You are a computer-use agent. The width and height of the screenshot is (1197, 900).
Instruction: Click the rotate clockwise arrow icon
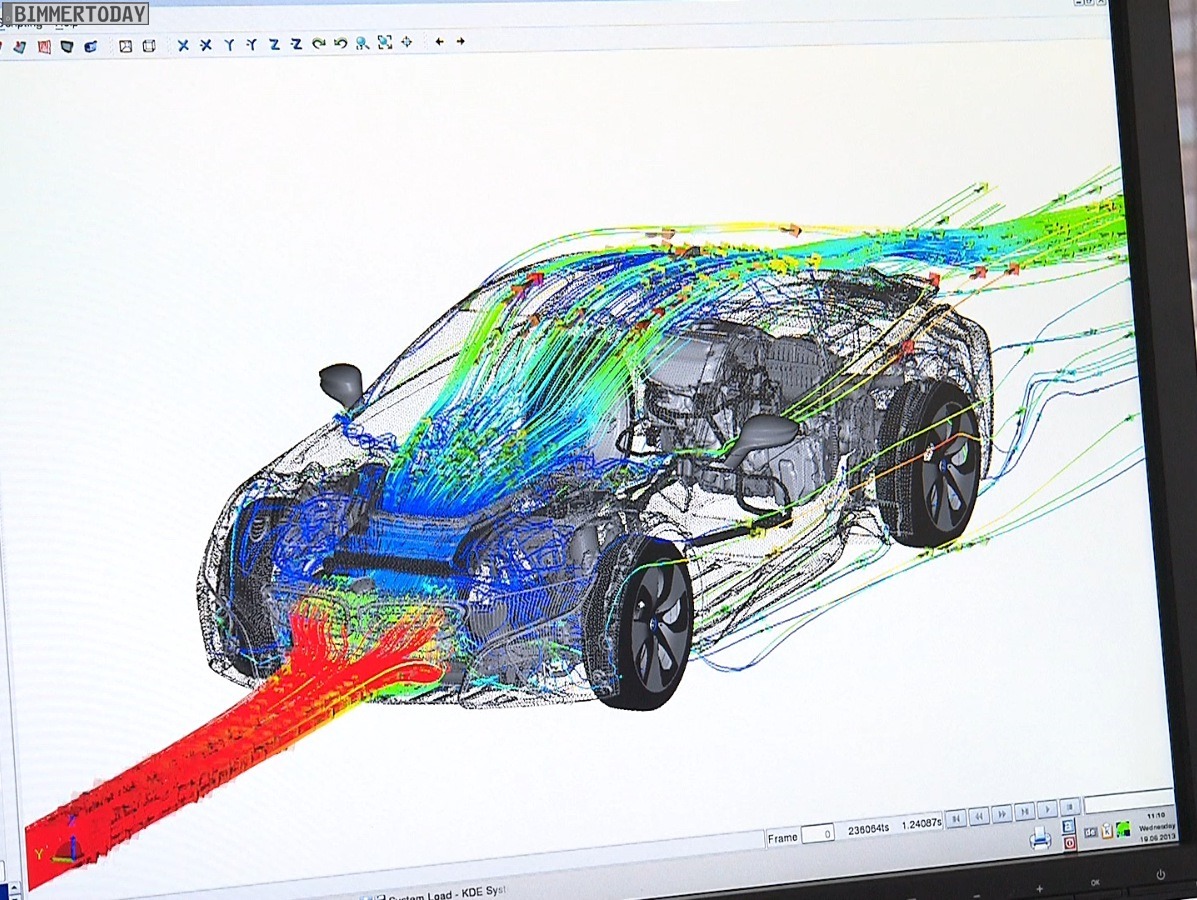pos(318,44)
